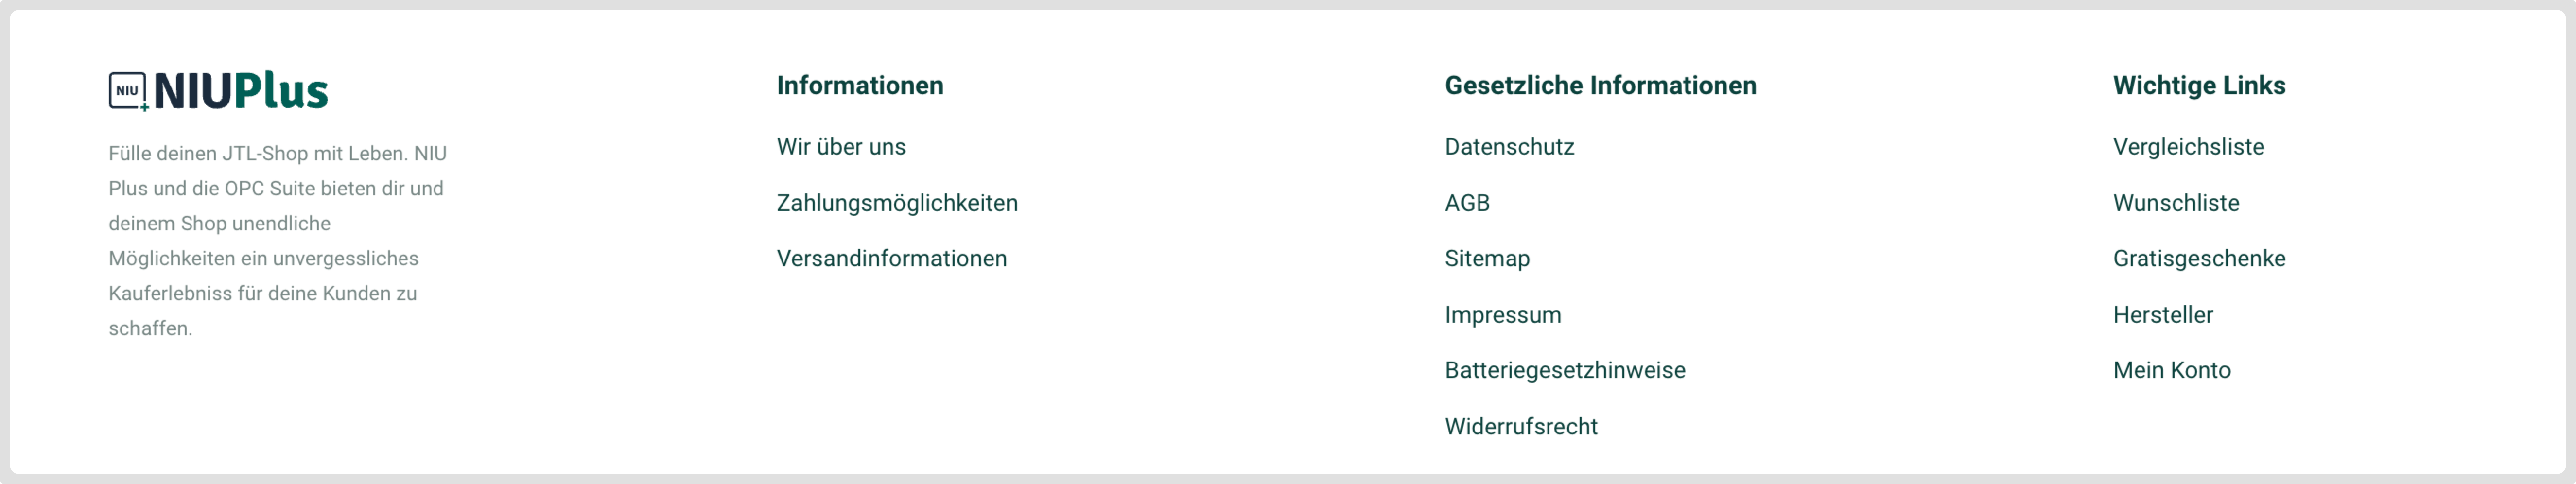
Task: Click the Informationen column heading
Action: [859, 86]
